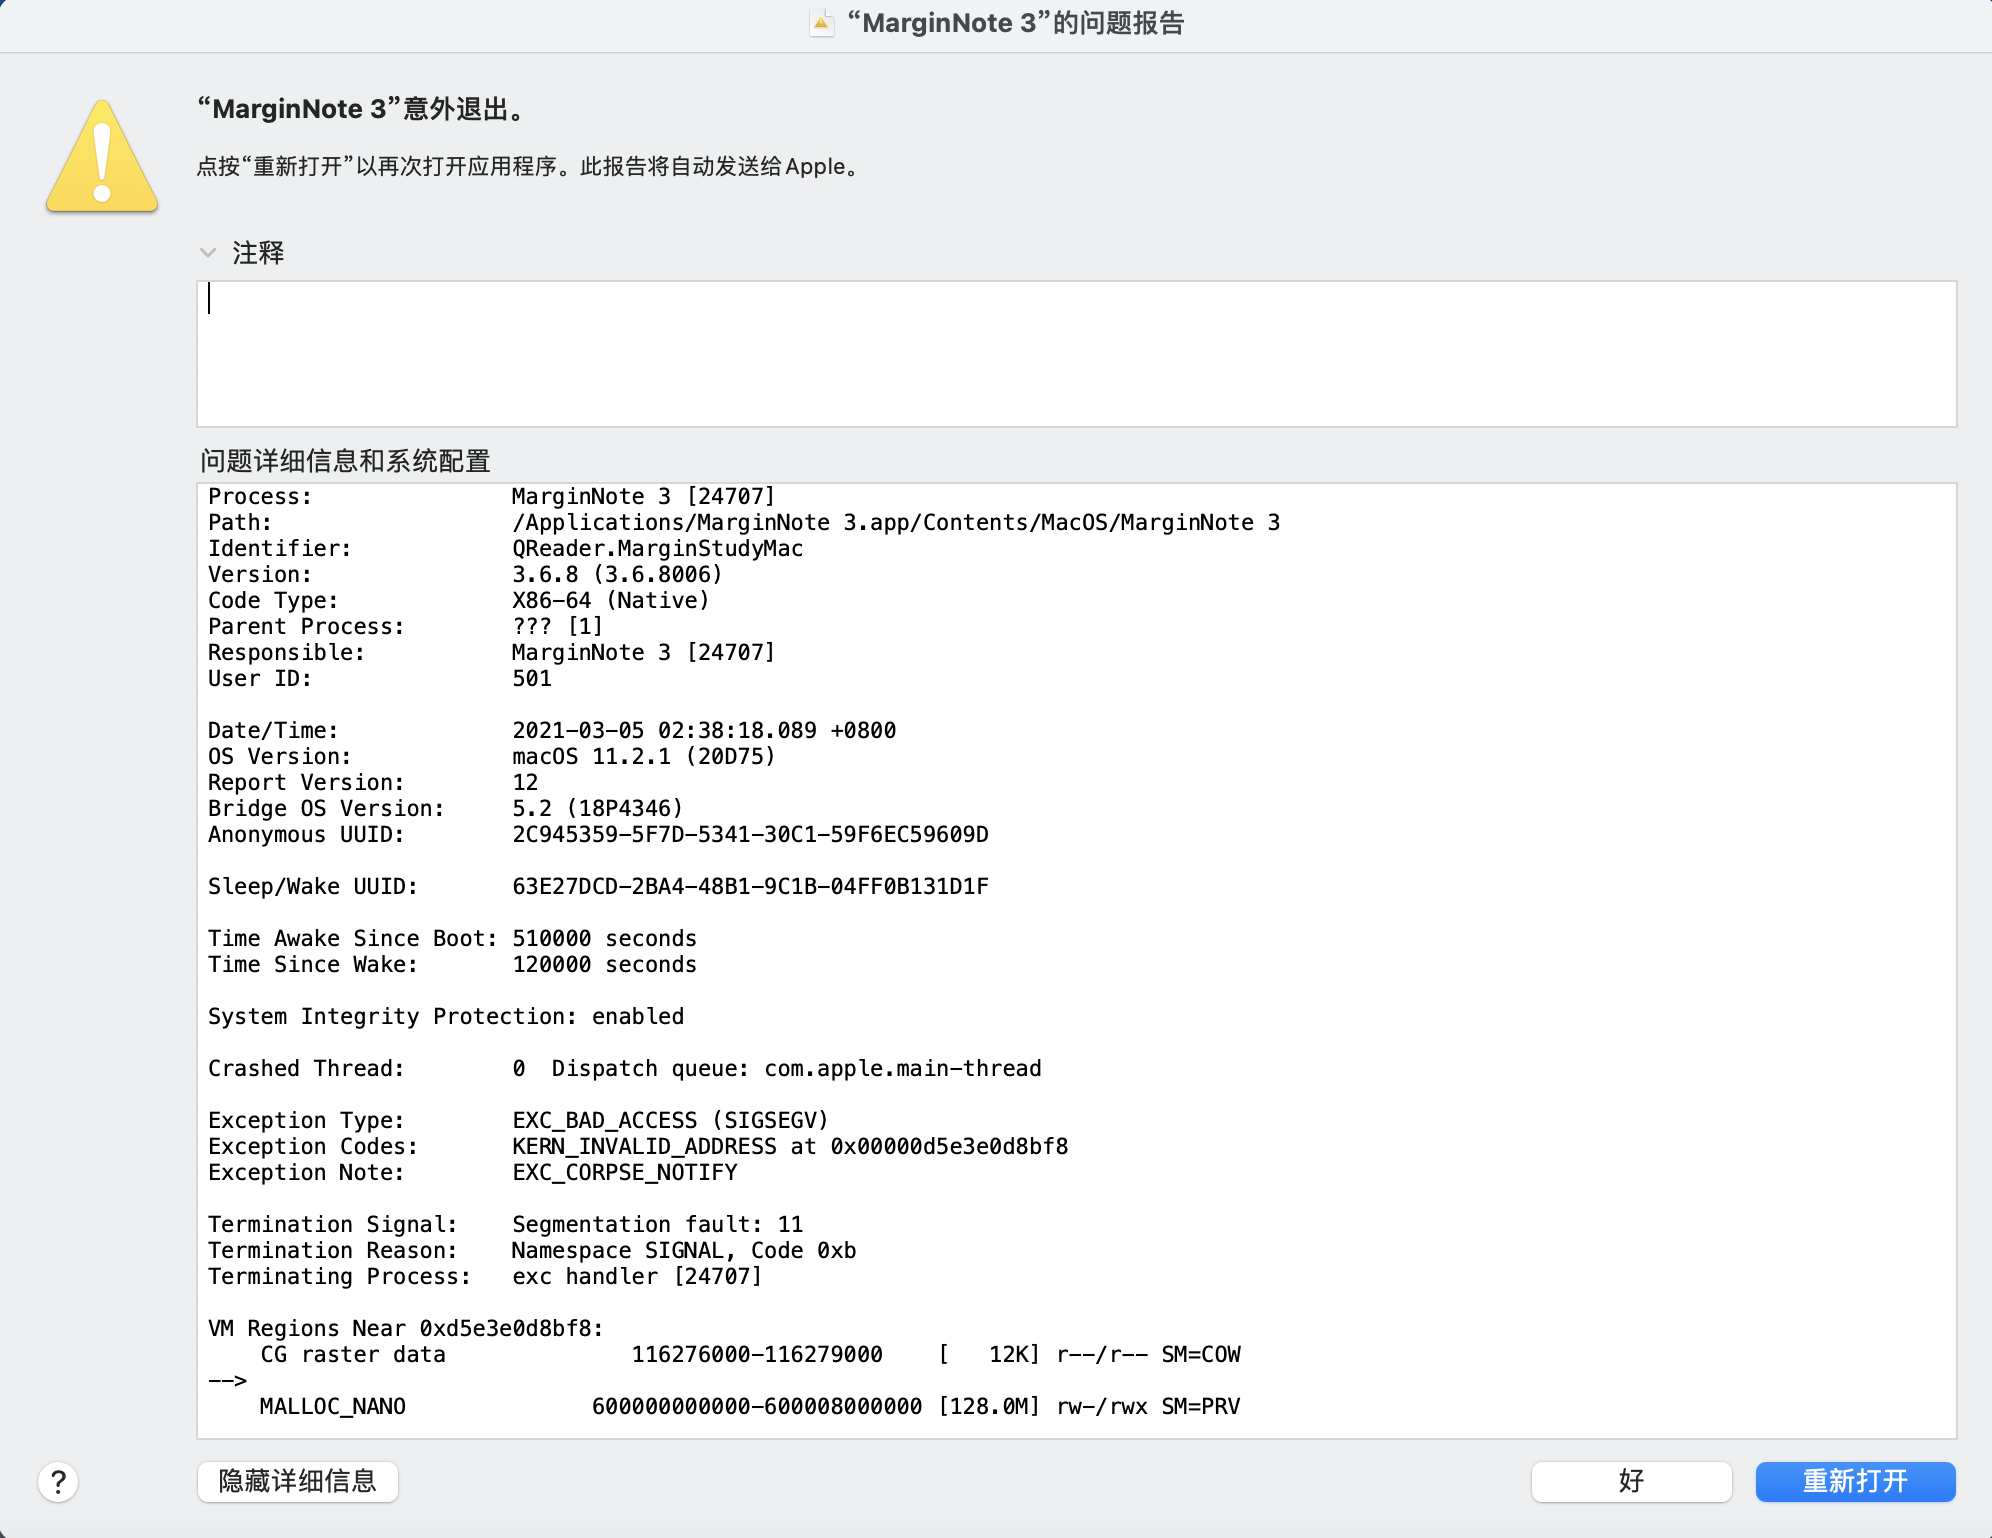Click the Date/Time entry in the report
Viewport: 1992px width, 1538px height.
tap(552, 730)
